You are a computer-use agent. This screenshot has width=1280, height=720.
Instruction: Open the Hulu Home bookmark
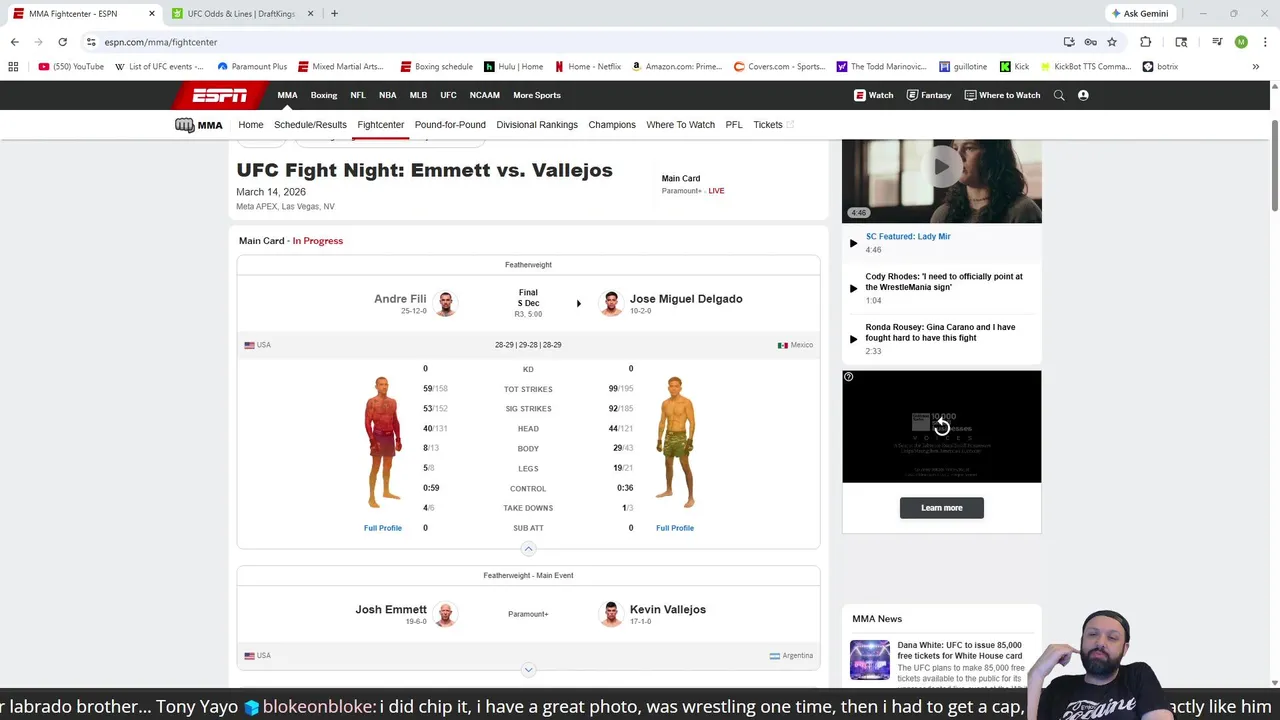click(514, 67)
